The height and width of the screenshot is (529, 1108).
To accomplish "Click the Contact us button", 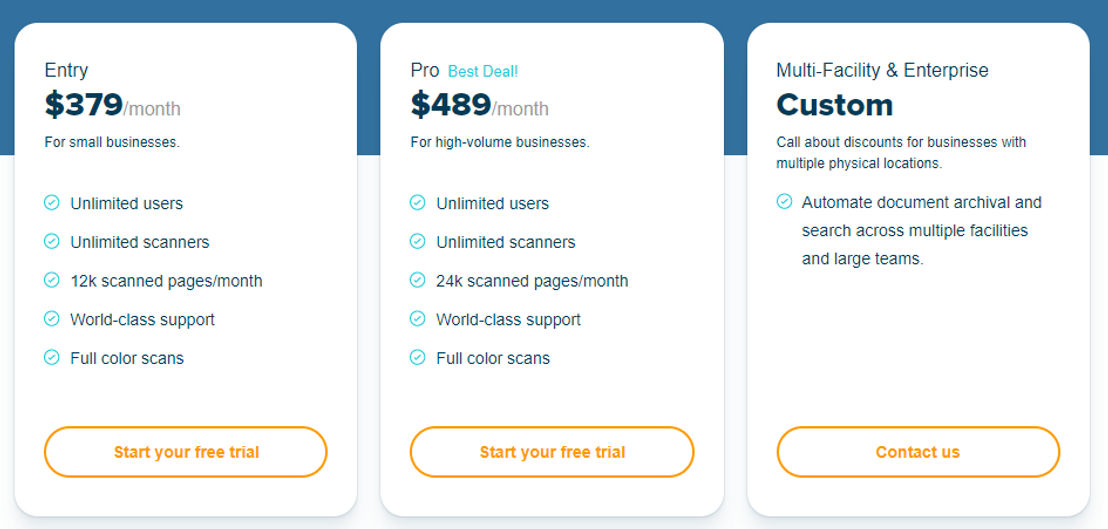I will tap(918, 452).
